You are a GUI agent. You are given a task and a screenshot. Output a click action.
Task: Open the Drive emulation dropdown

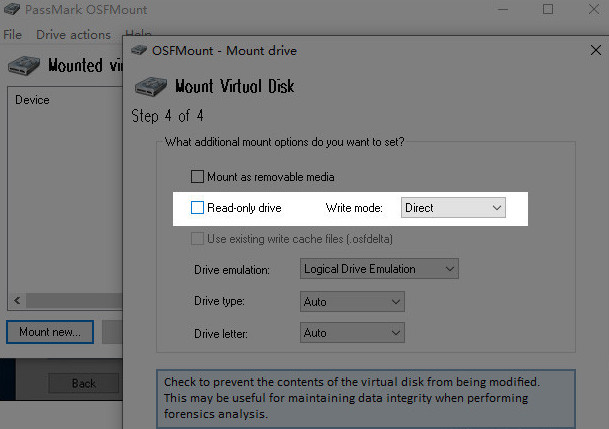379,269
